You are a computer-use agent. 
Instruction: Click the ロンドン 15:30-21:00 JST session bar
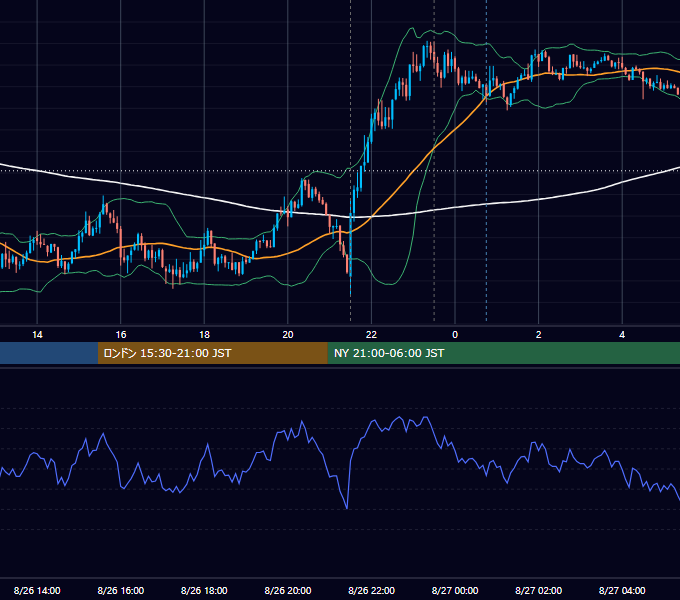212,353
